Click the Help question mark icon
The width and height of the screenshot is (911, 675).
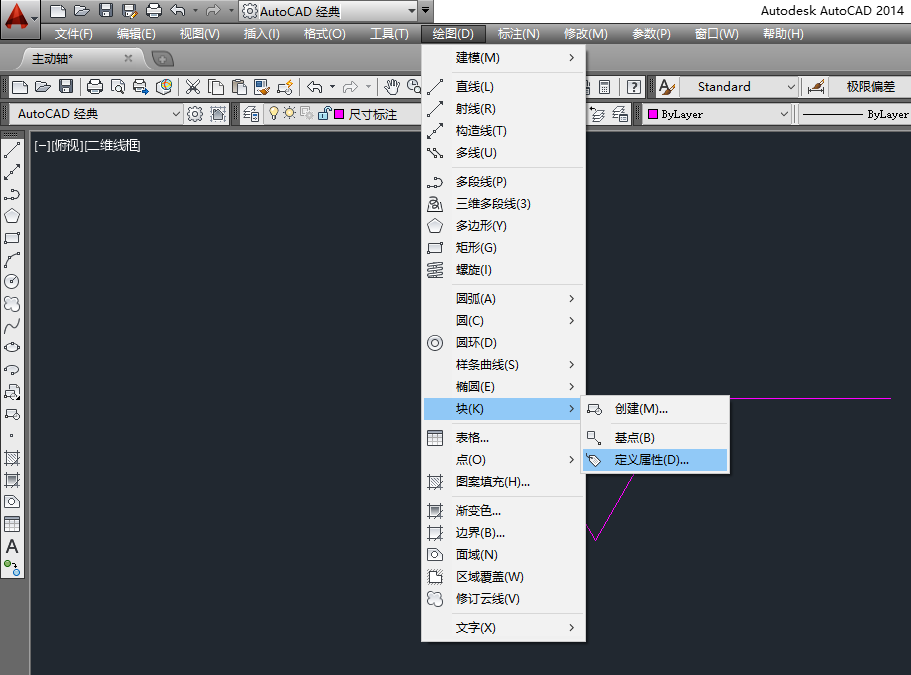[634, 87]
